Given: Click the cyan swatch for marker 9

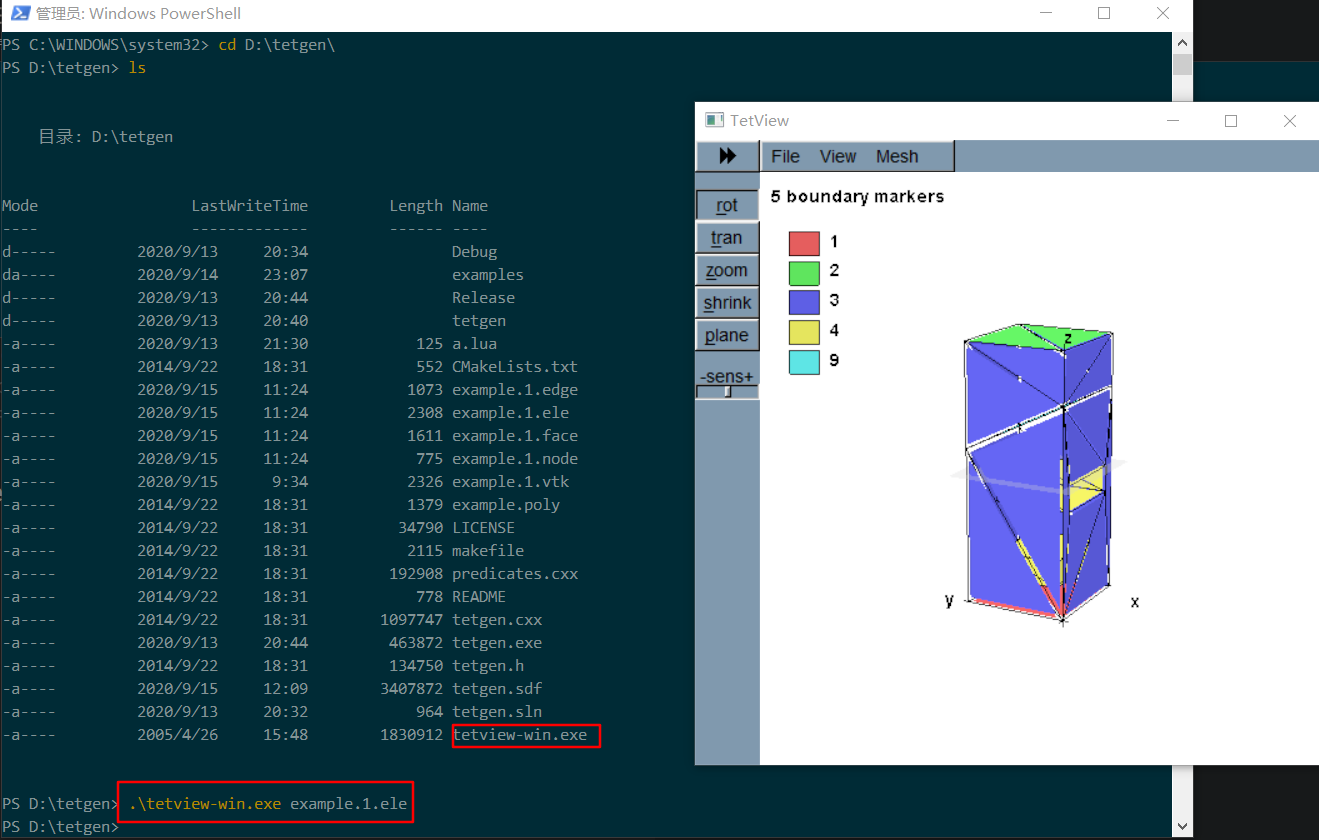Looking at the screenshot, I should 804,362.
